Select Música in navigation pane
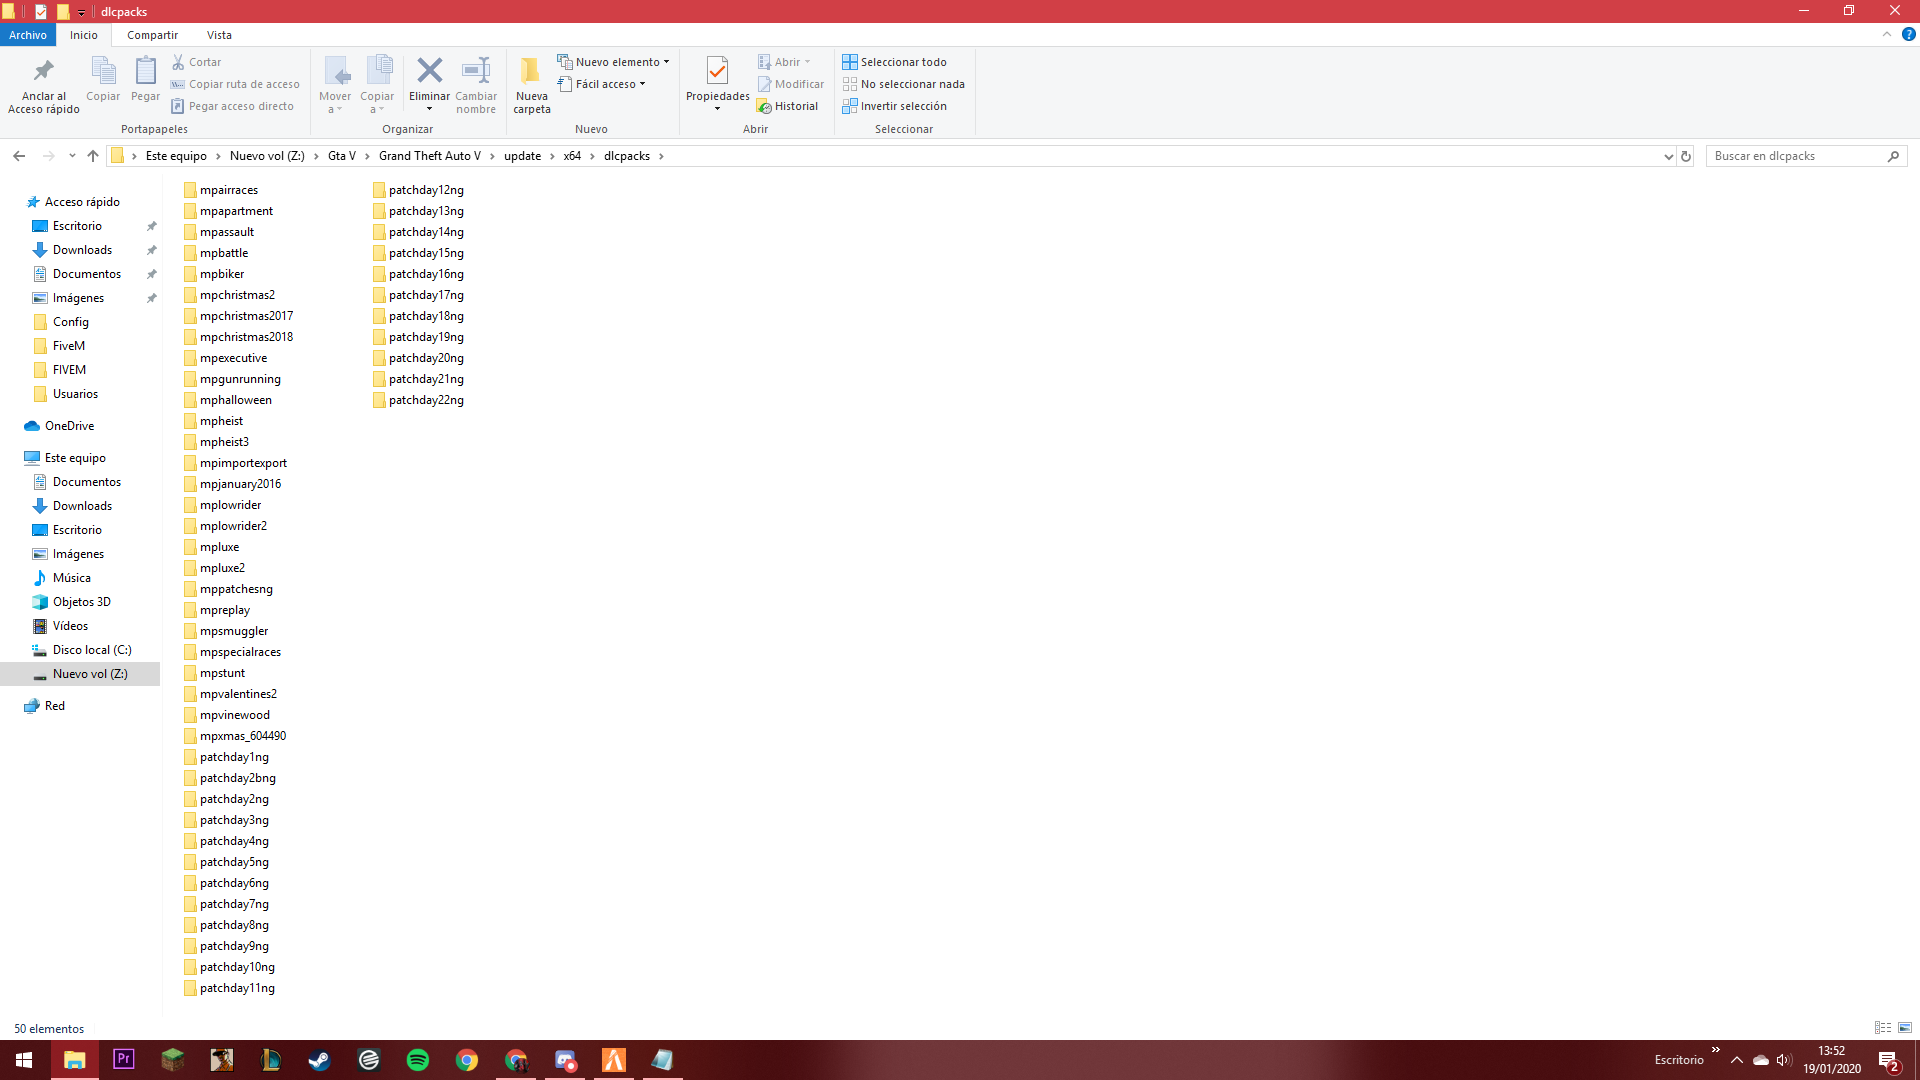The width and height of the screenshot is (1920, 1080). pos(72,578)
